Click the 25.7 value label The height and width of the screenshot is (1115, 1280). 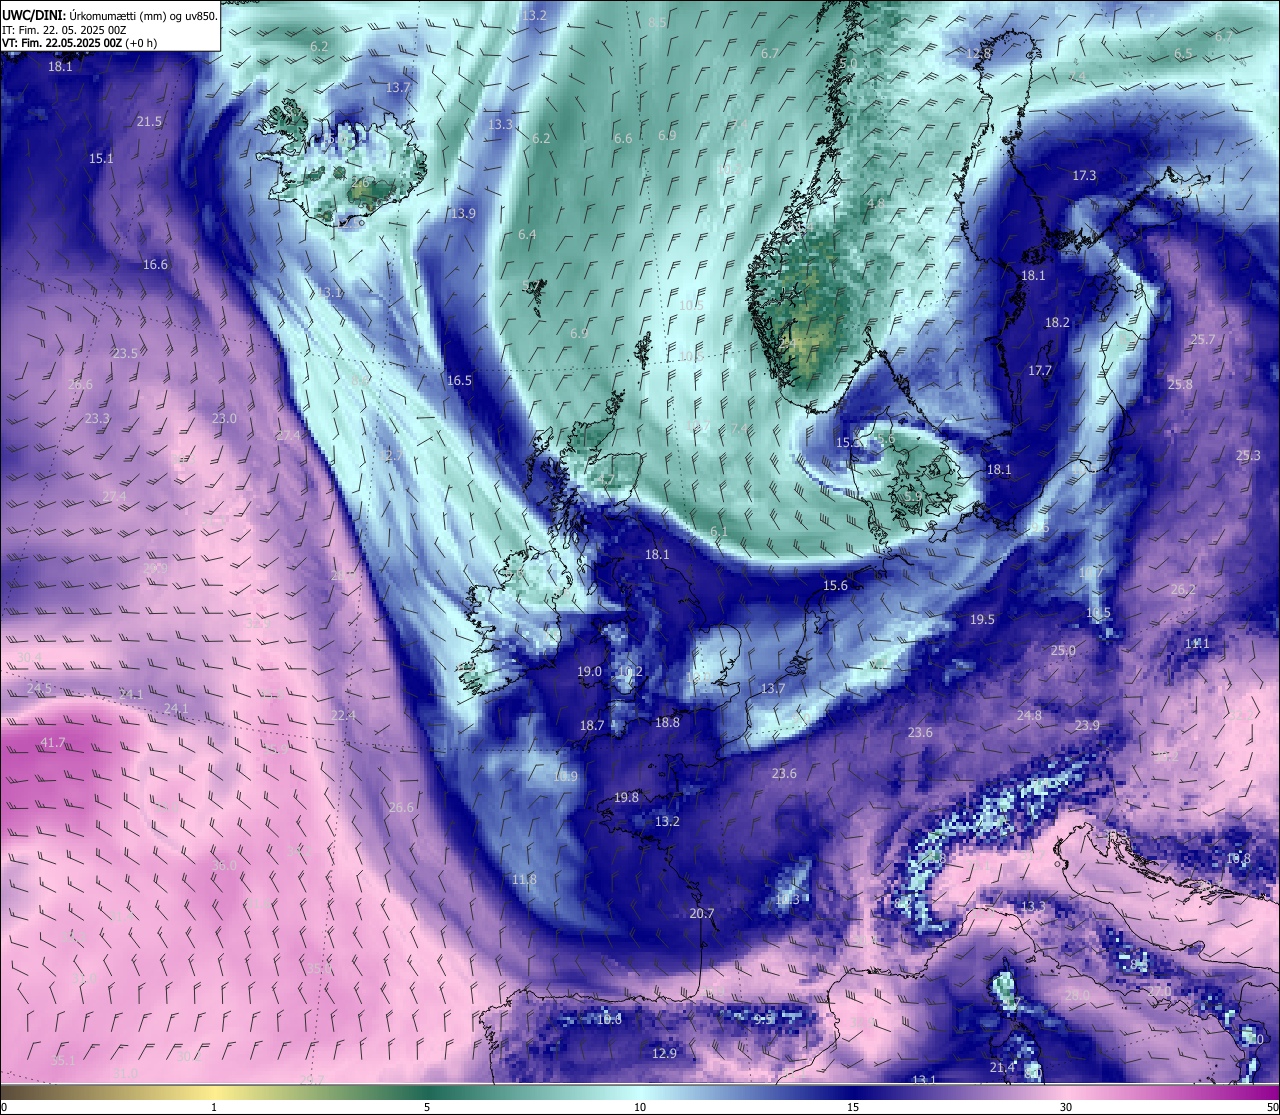(x=1203, y=339)
